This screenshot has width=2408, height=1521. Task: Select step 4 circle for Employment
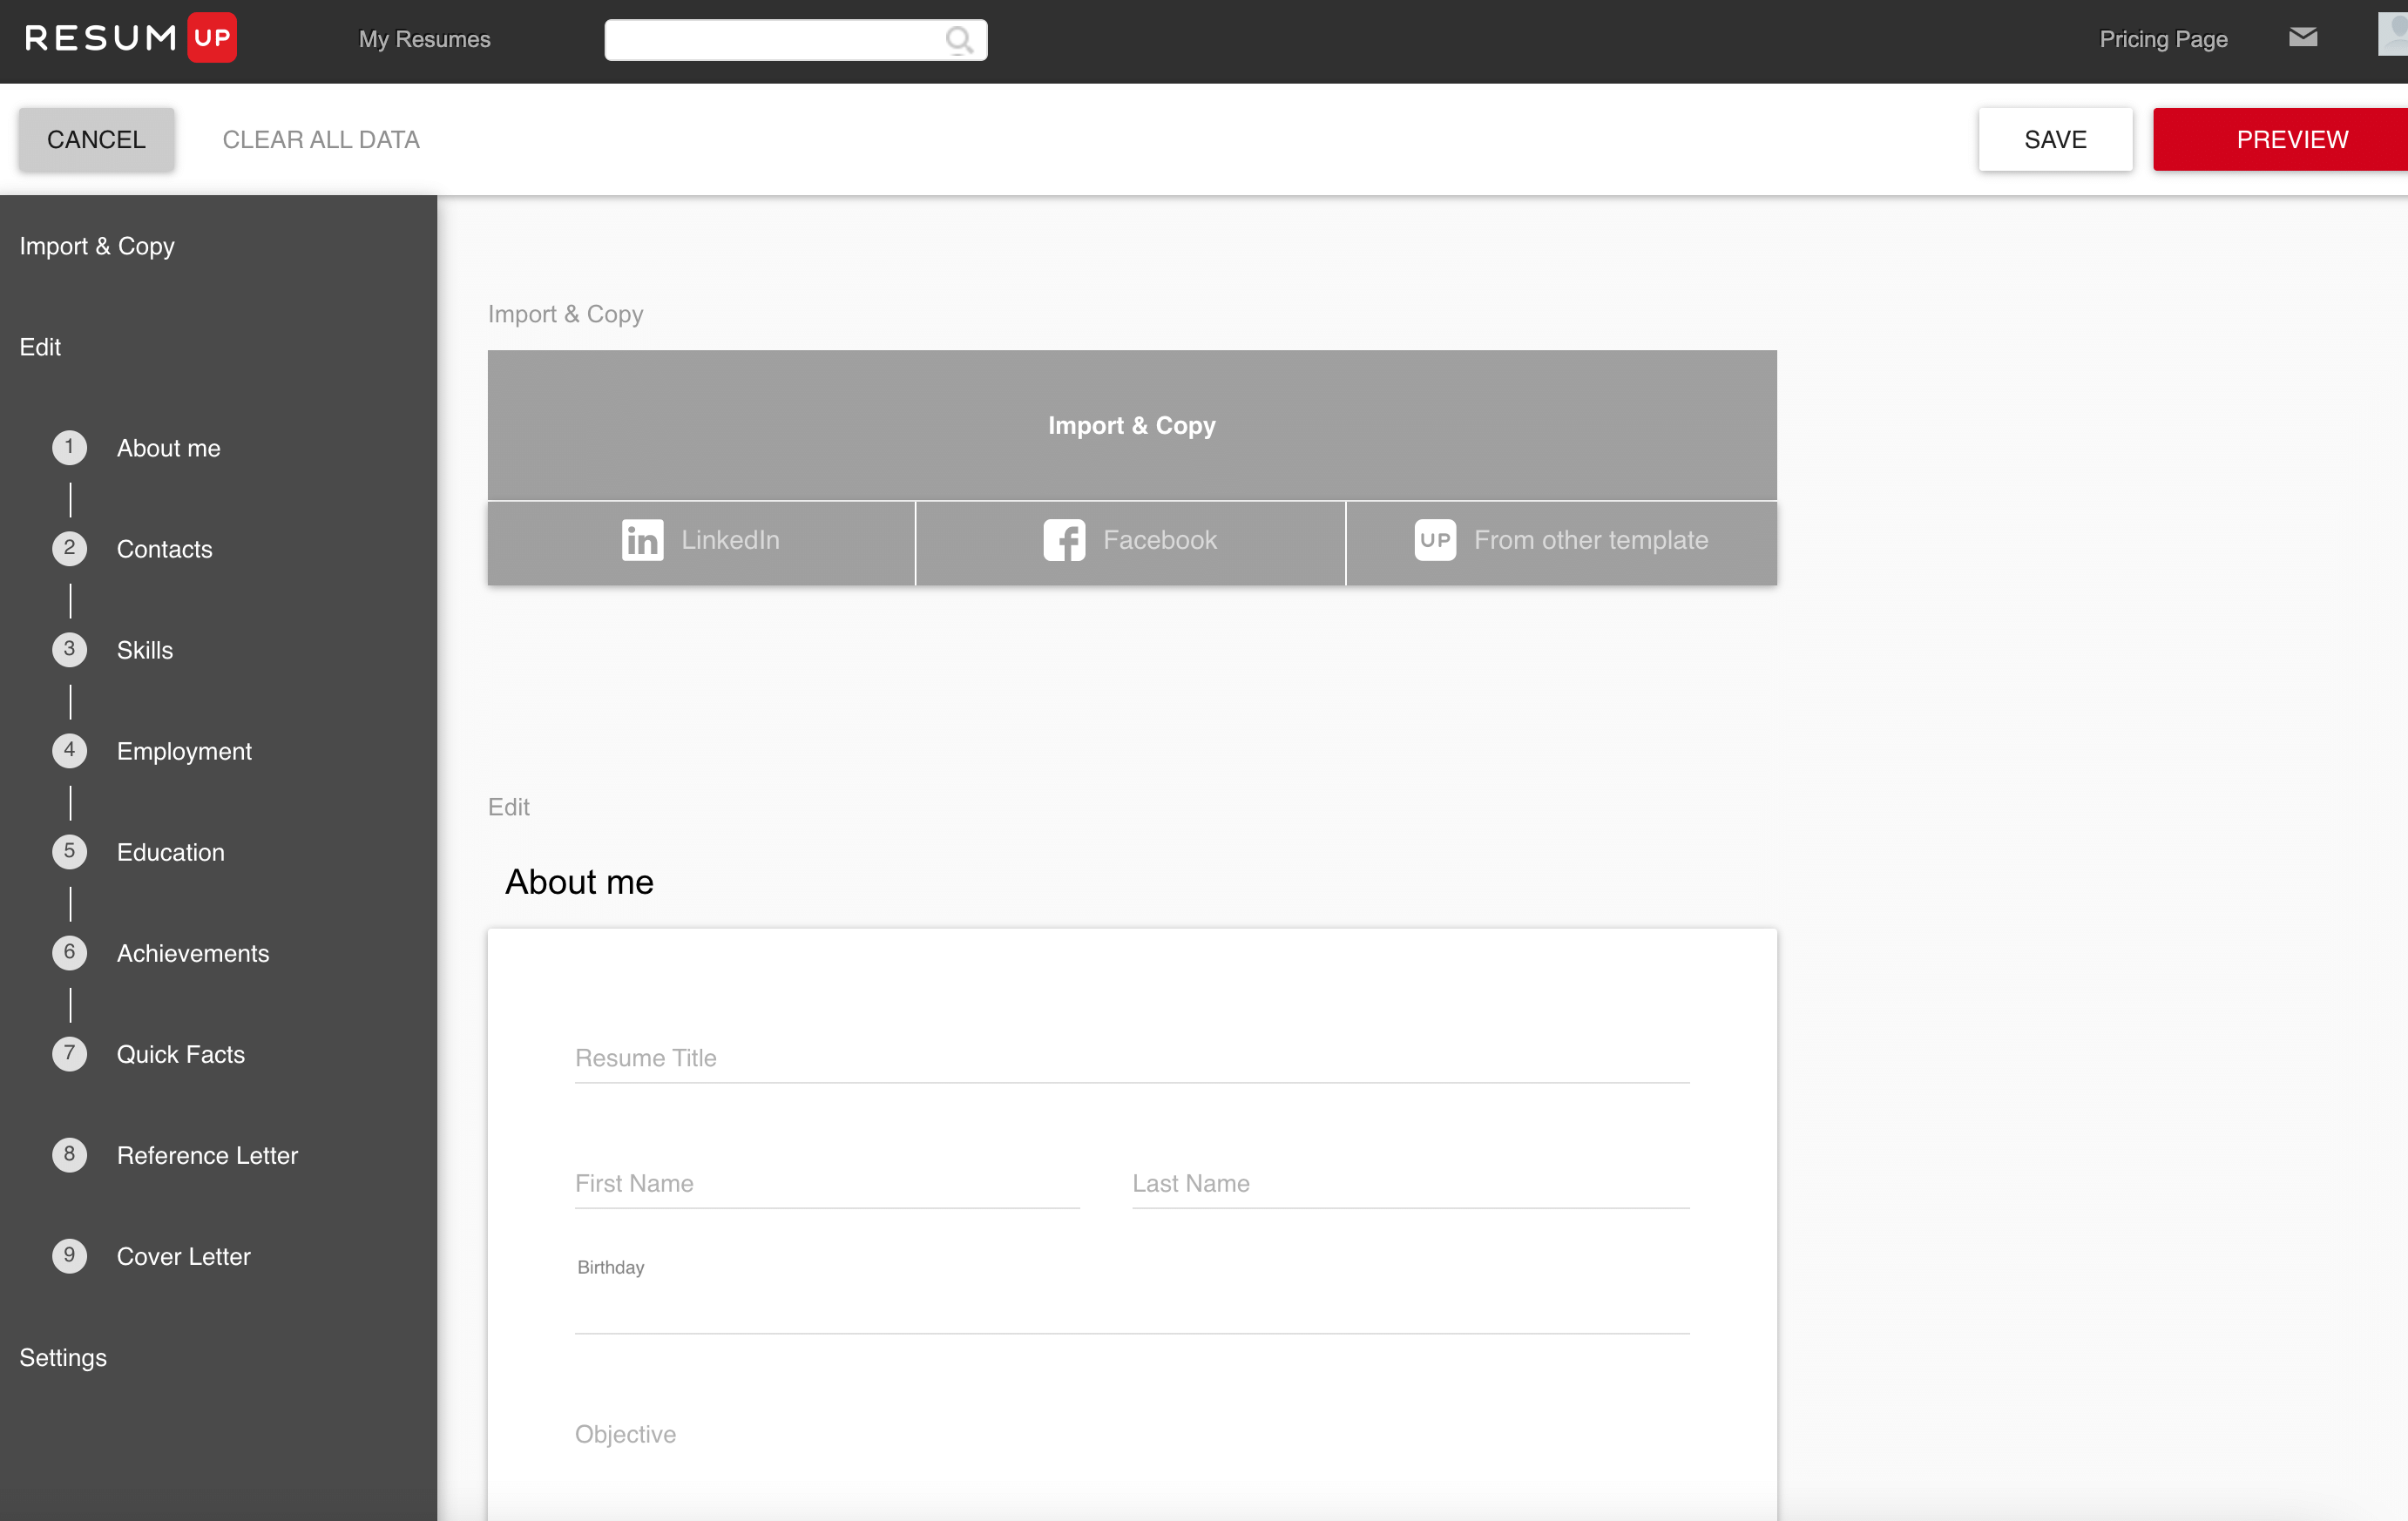69,750
